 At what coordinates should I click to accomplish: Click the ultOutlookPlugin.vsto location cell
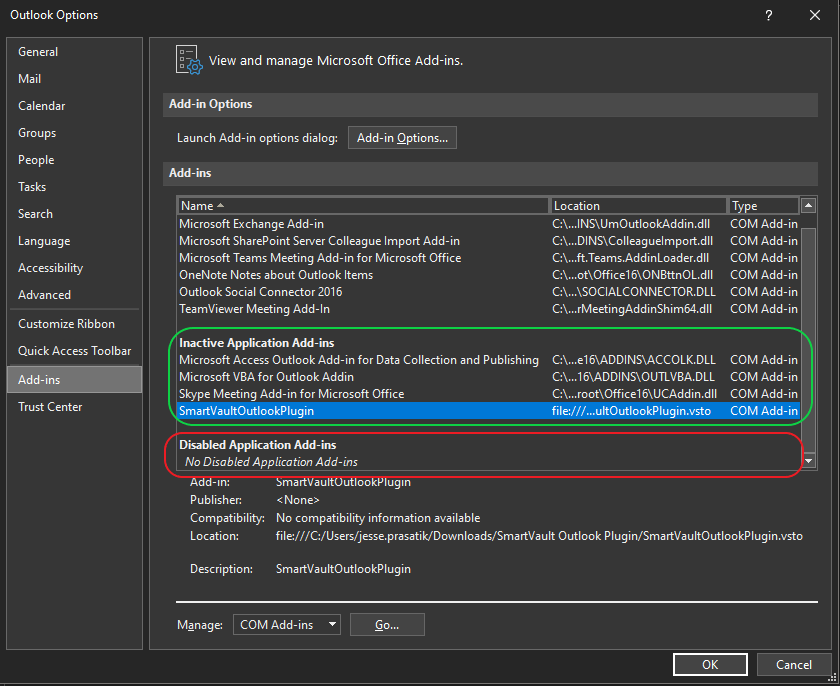(x=632, y=411)
